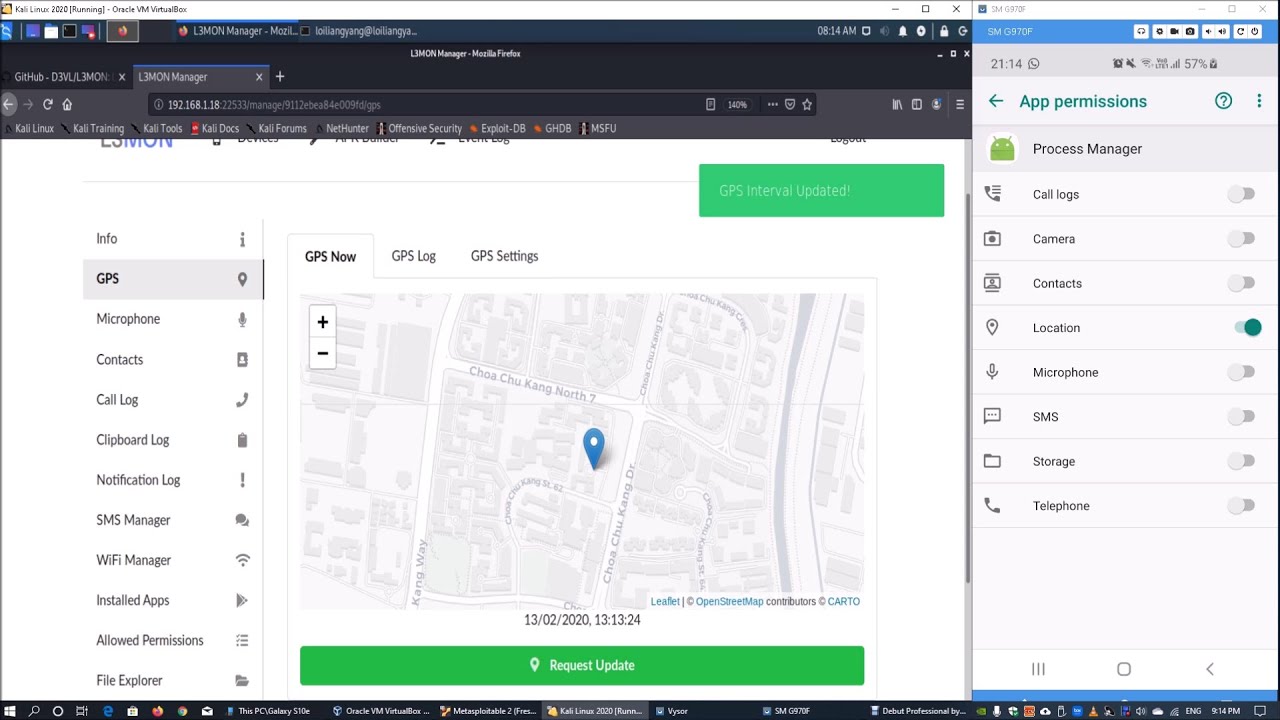Switch to the GPS Now tab
1280x720 pixels.
[x=330, y=257]
